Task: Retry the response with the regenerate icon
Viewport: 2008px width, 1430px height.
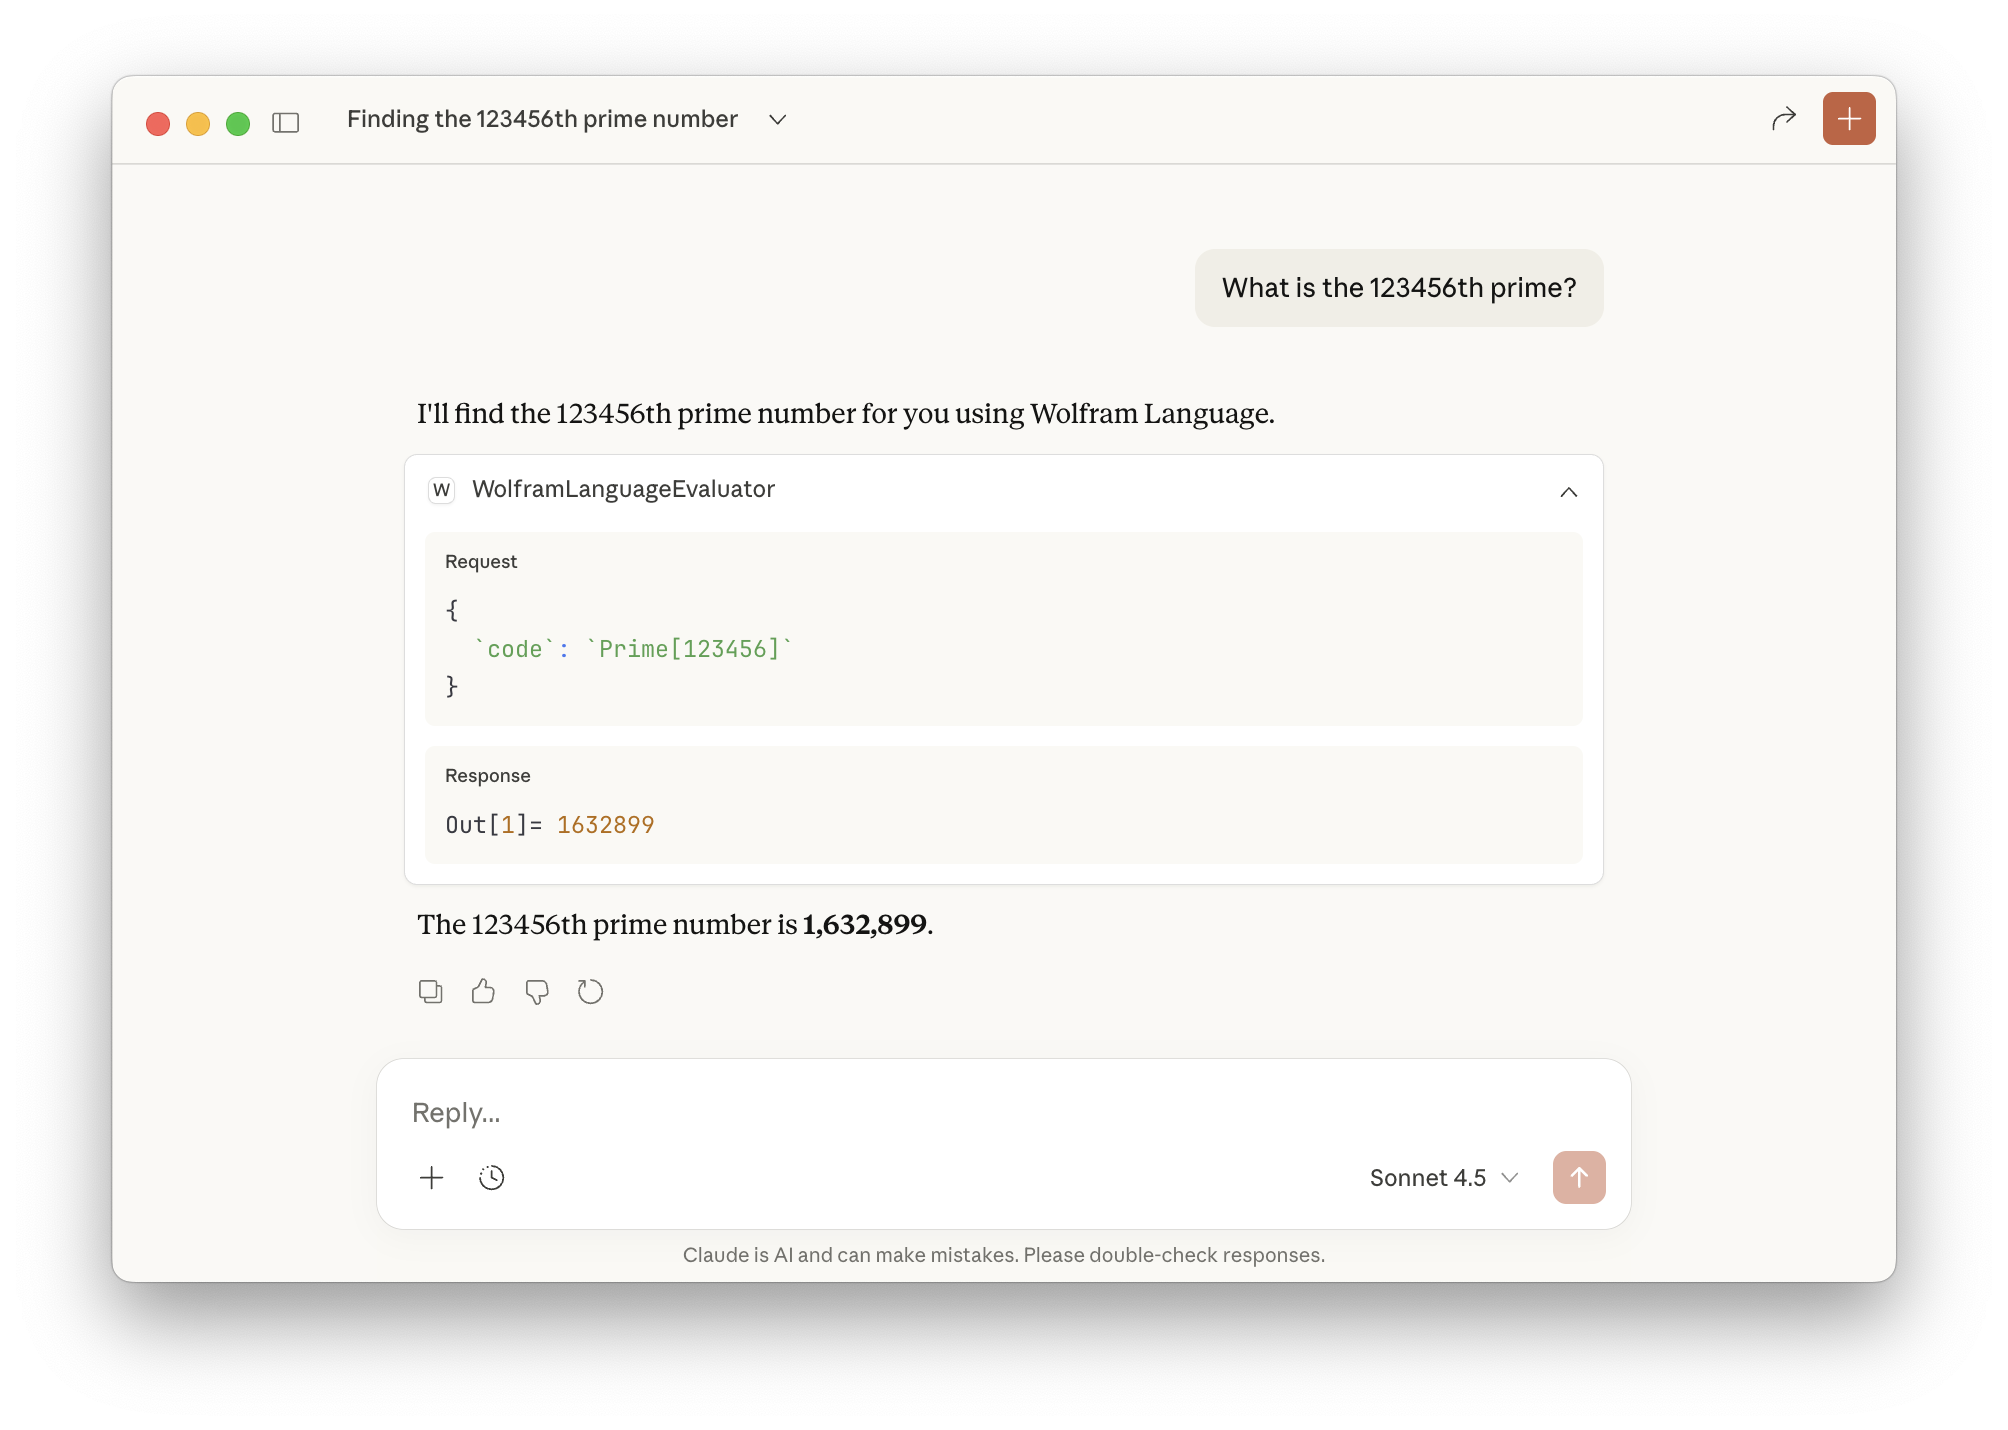Action: point(590,991)
